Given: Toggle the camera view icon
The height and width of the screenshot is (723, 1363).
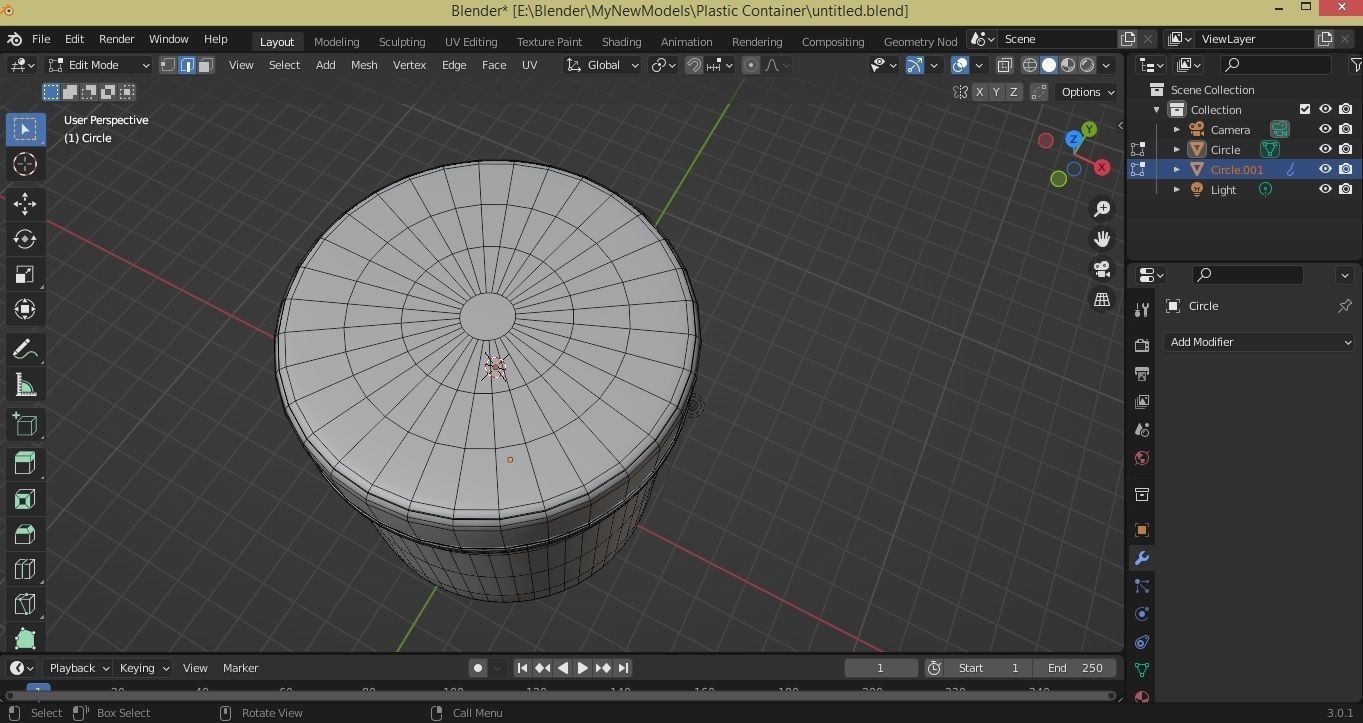Looking at the screenshot, I should (1102, 269).
